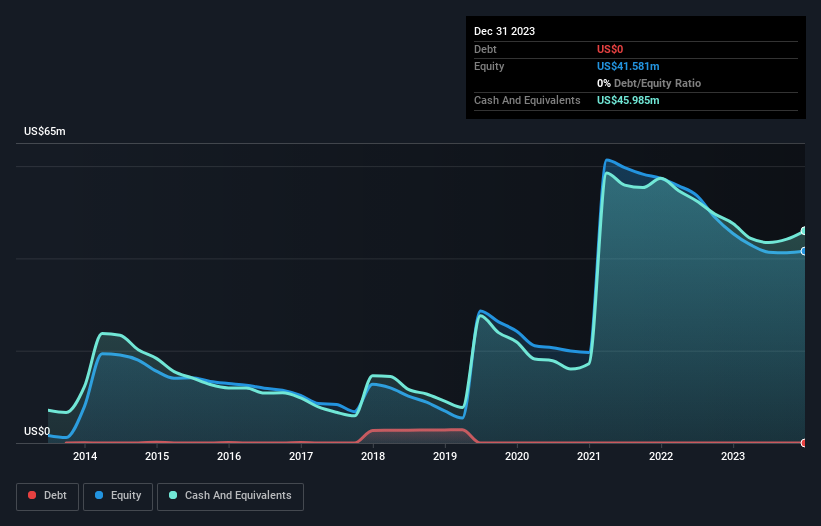Click the 2018 x-axis label
This screenshot has width=821, height=526.
pos(373,456)
